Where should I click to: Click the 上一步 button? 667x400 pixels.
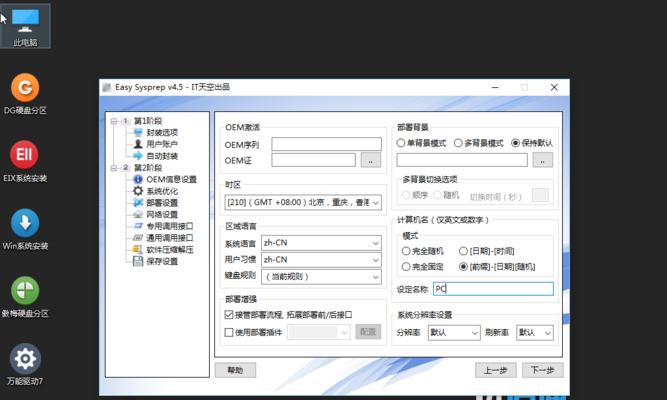(x=496, y=370)
